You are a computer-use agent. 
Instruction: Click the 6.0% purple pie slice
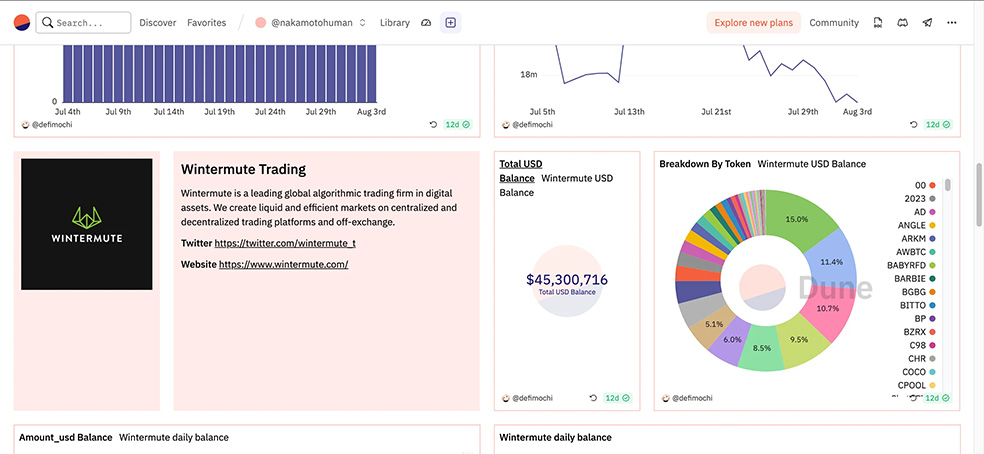(x=731, y=339)
